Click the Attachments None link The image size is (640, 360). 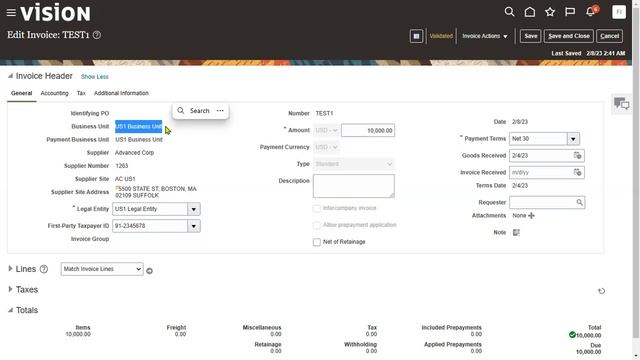point(519,216)
